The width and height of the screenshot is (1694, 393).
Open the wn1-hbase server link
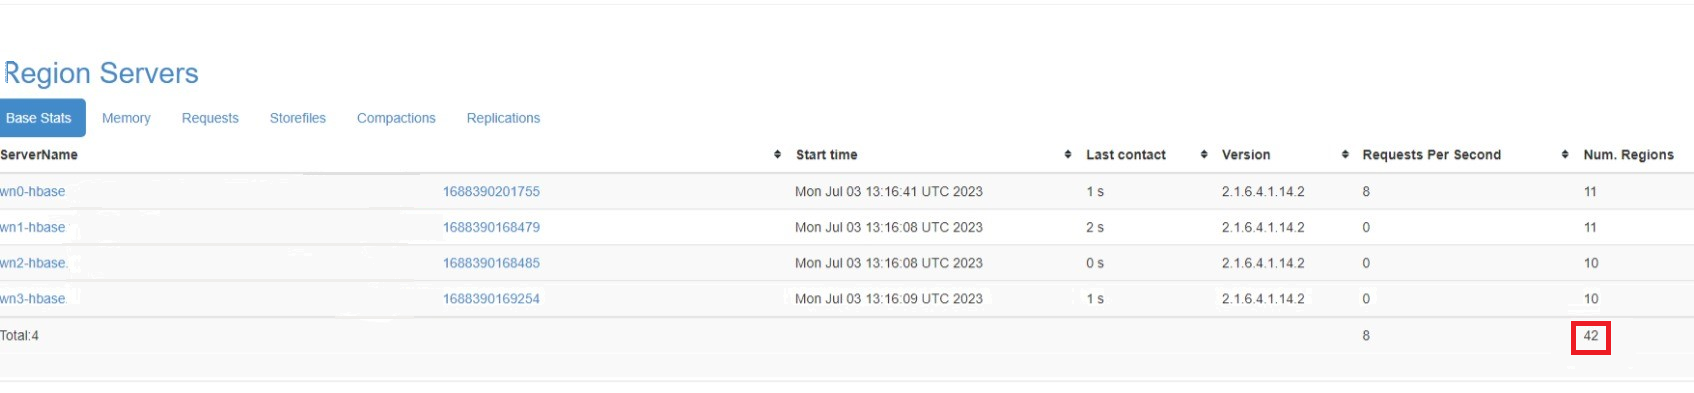coord(32,228)
